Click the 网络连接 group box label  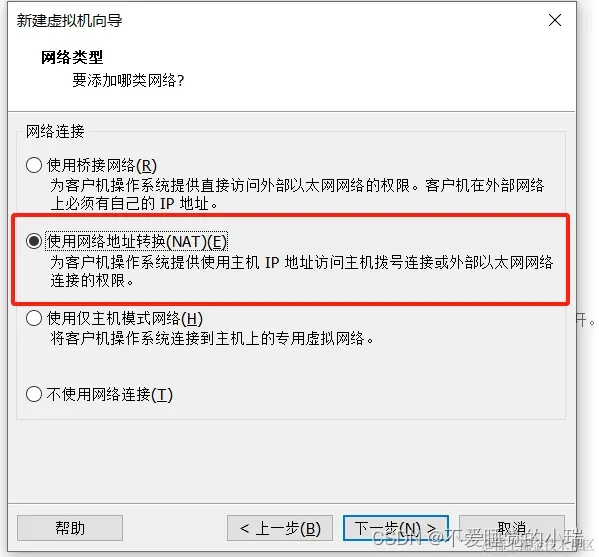[x=55, y=131]
